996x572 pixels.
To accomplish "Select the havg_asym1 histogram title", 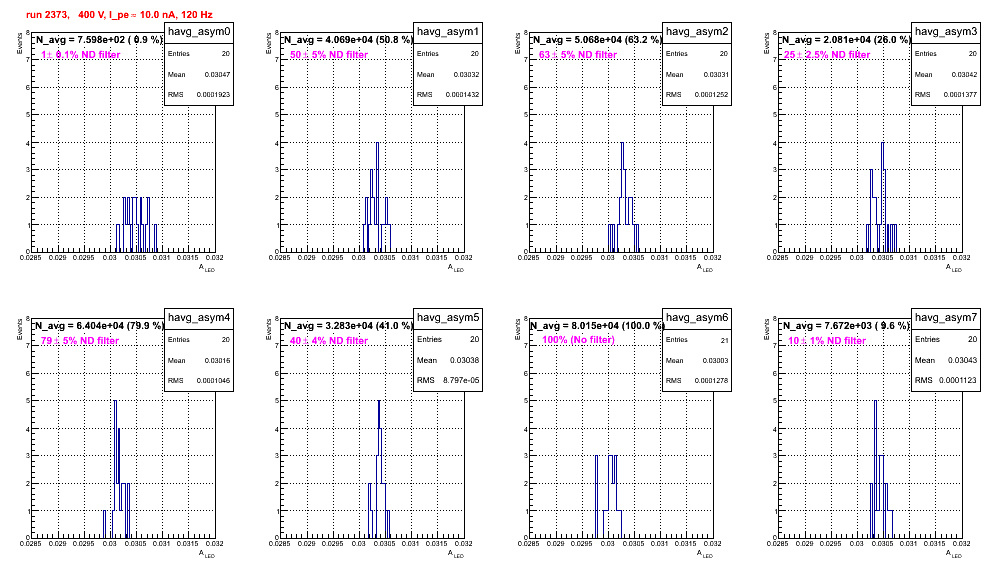I will click(448, 32).
